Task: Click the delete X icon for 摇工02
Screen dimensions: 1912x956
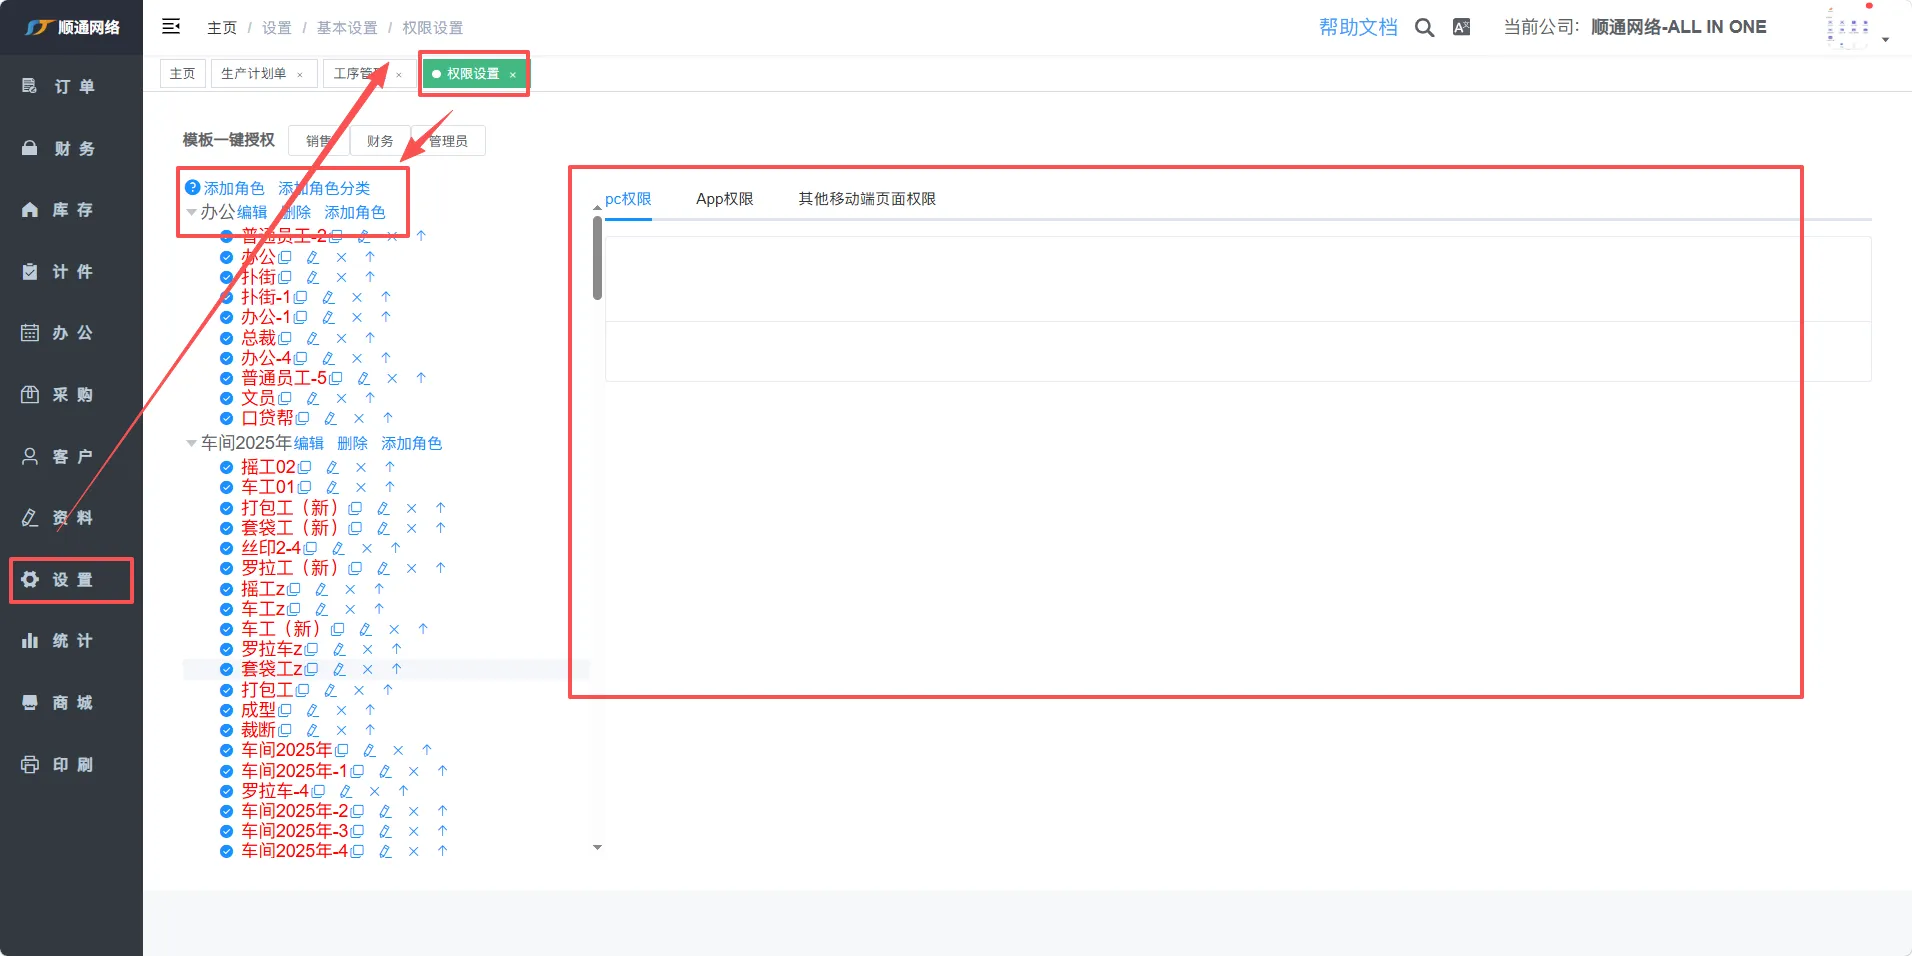Action: [361, 467]
